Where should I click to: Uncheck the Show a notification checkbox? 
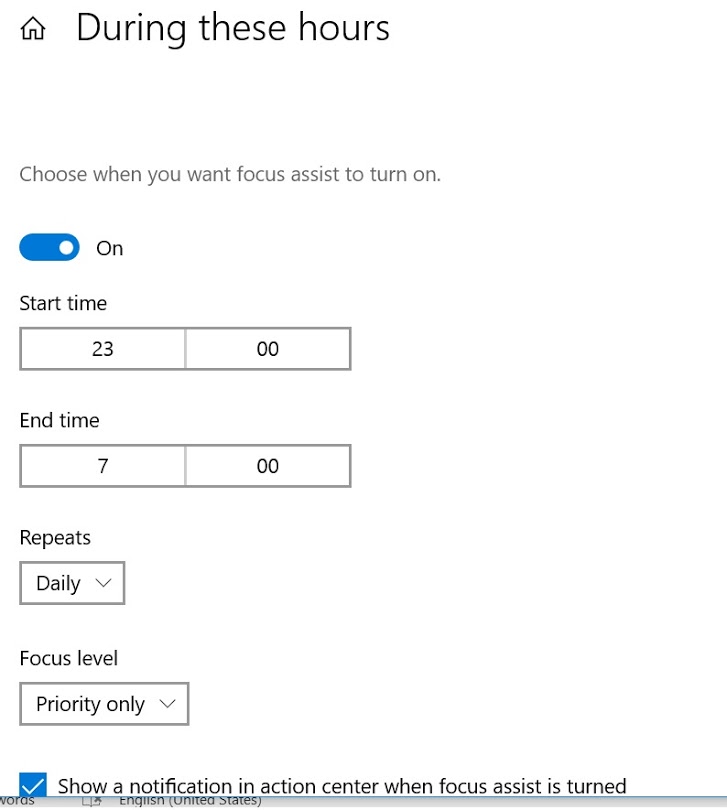click(x=33, y=786)
